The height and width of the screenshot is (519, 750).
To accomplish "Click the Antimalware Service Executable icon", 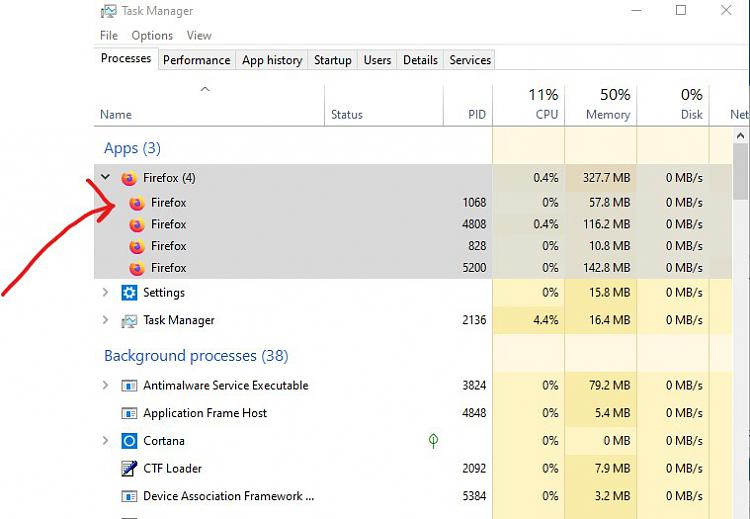I will [x=129, y=386].
